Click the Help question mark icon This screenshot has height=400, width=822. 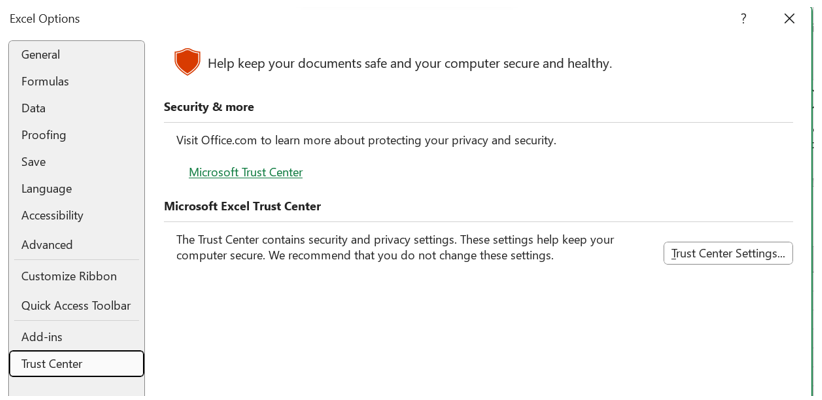tap(743, 19)
